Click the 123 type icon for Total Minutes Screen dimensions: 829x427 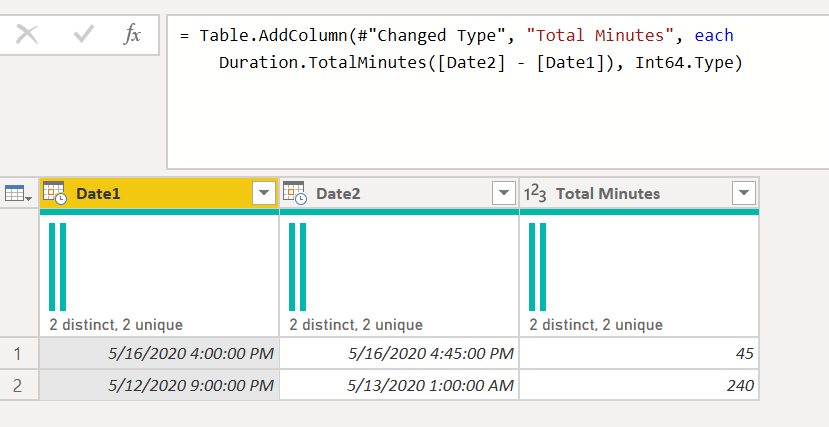point(535,194)
